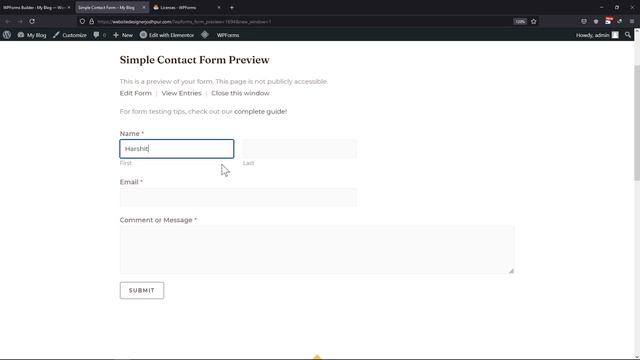The width and height of the screenshot is (640, 360).
Task: Close the Simple Contact Form tab
Action: coord(144,7)
